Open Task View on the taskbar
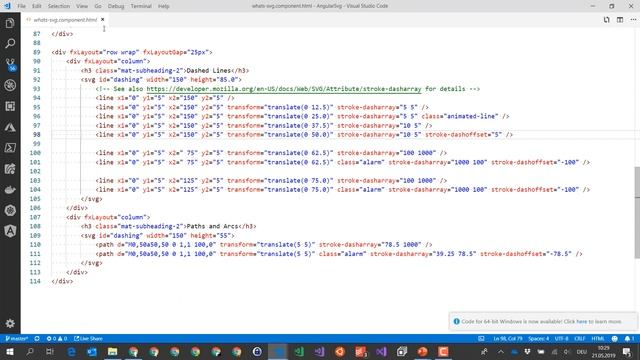Screen dimensions: 640x360 pyautogui.click(x=50, y=351)
